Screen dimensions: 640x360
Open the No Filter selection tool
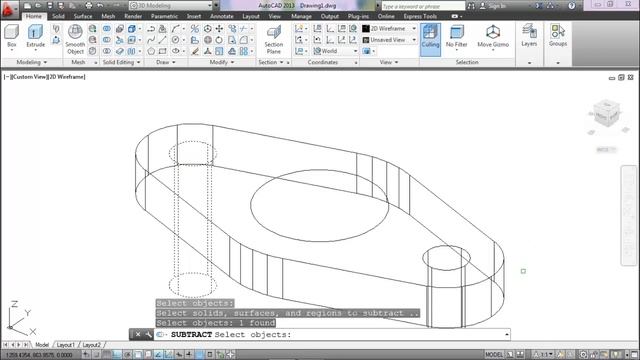[x=456, y=37]
